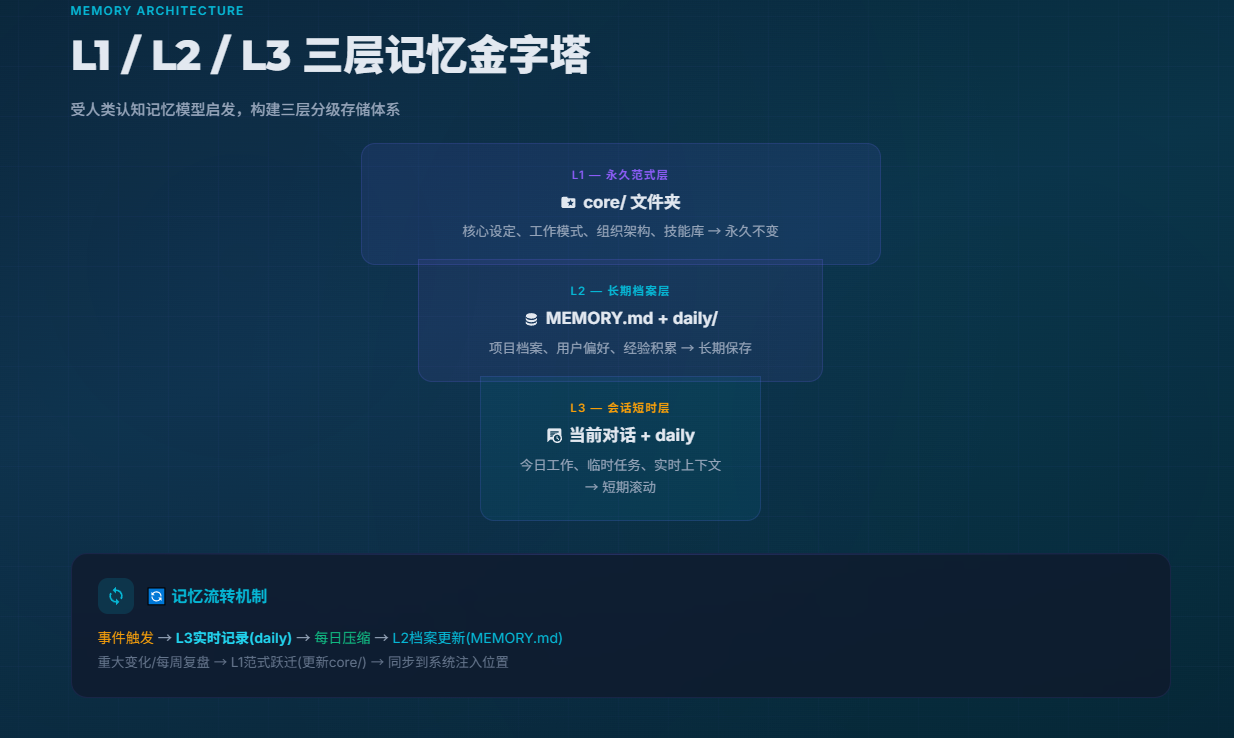This screenshot has width=1234, height=738.
Task: Click the 当前对话 + daily heading
Action: pos(632,436)
